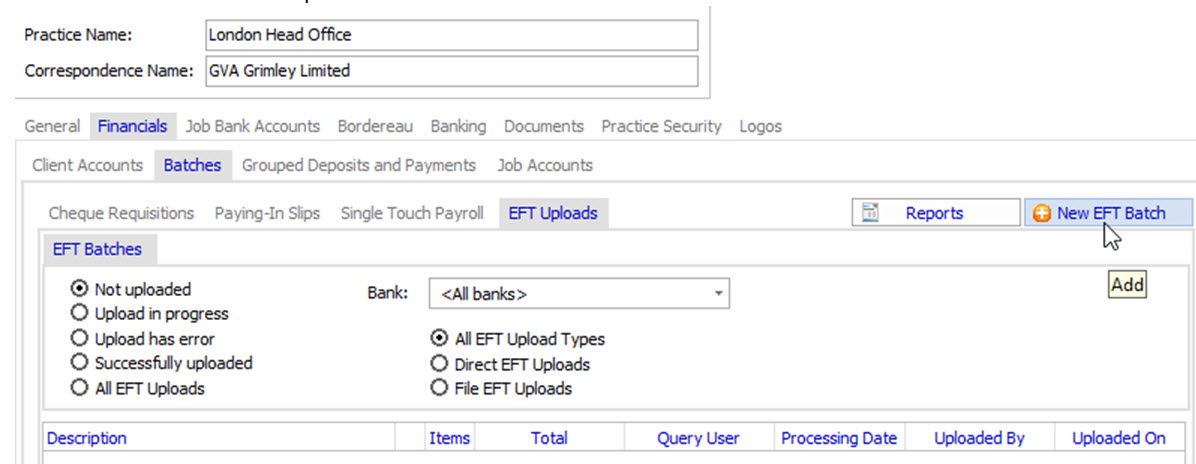Switch to Client Accounts tab

coord(87,165)
